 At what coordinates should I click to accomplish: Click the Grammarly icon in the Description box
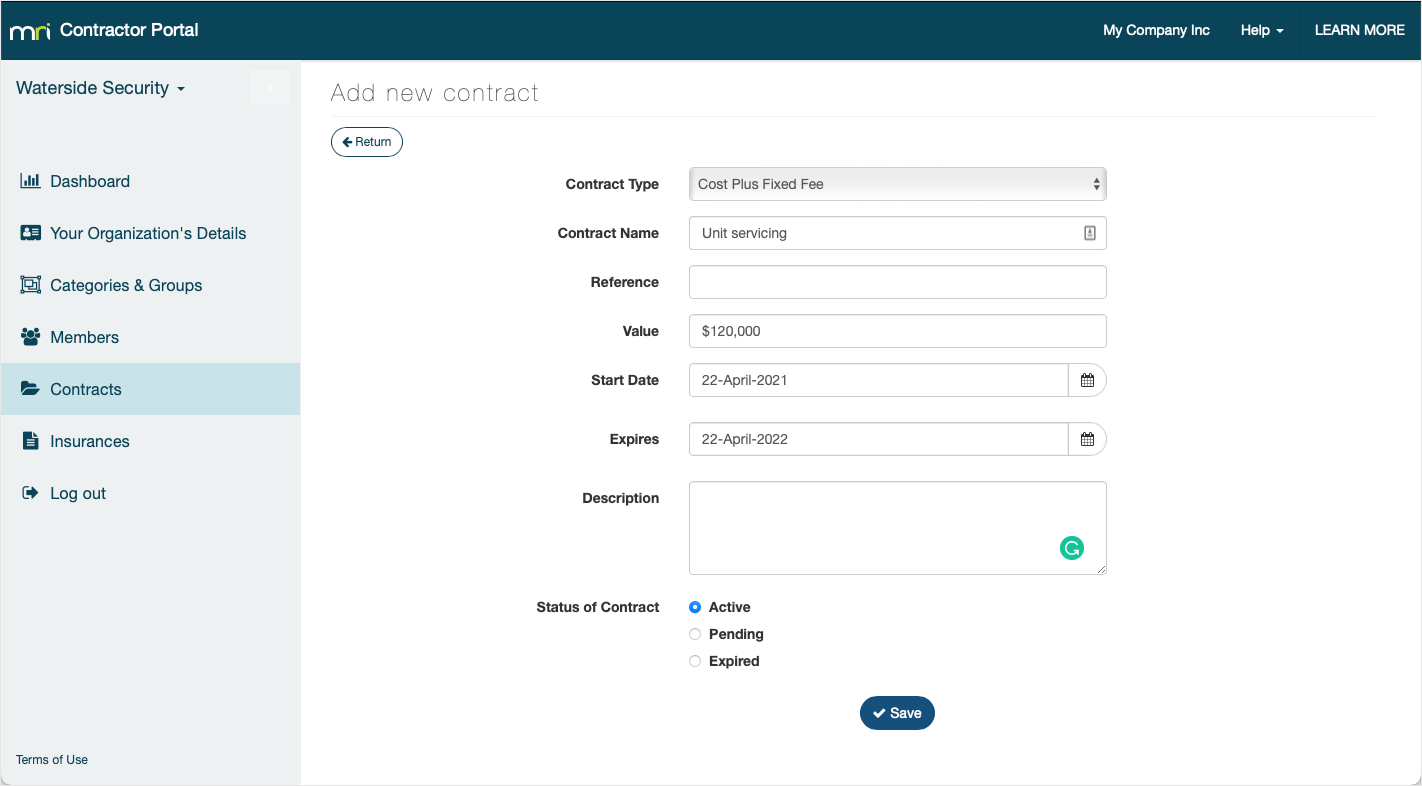(1072, 548)
